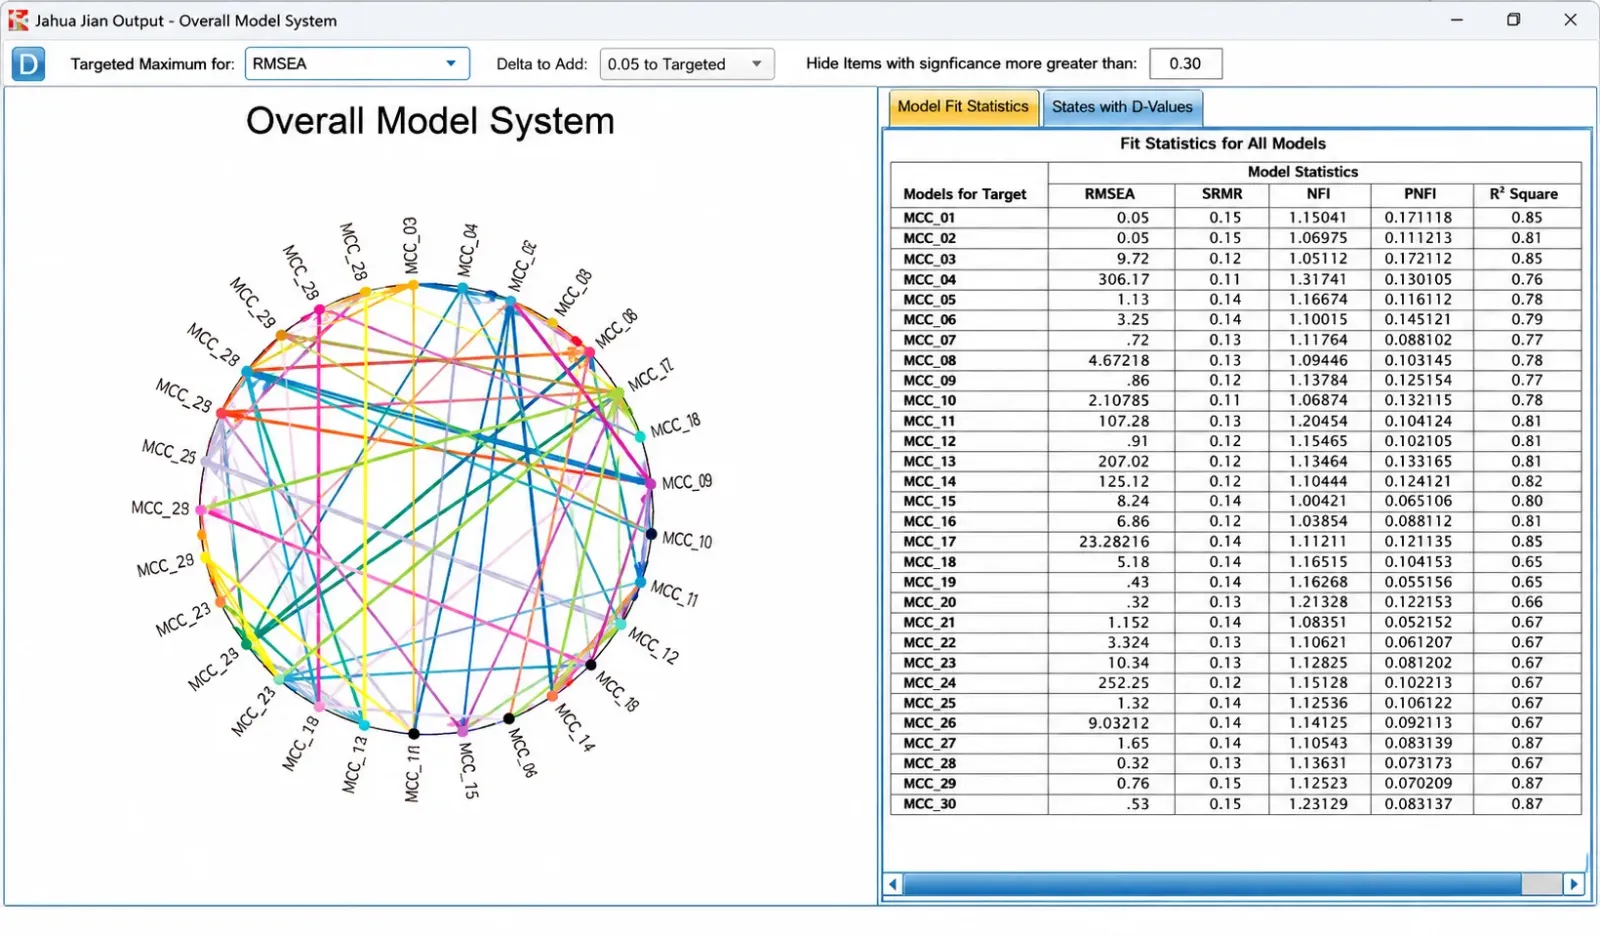Select the MCC_26 row label
Viewport: 1600px width, 936px height.
930,723
